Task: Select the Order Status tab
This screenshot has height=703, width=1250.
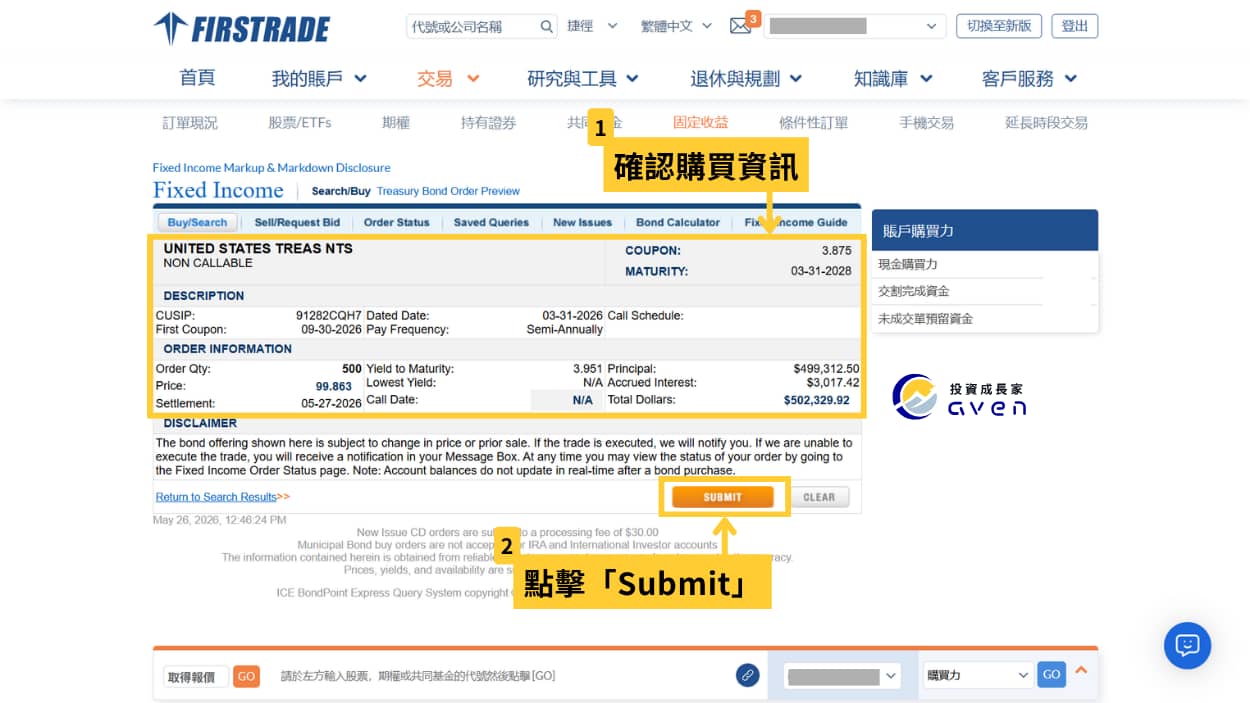Action: coord(396,223)
